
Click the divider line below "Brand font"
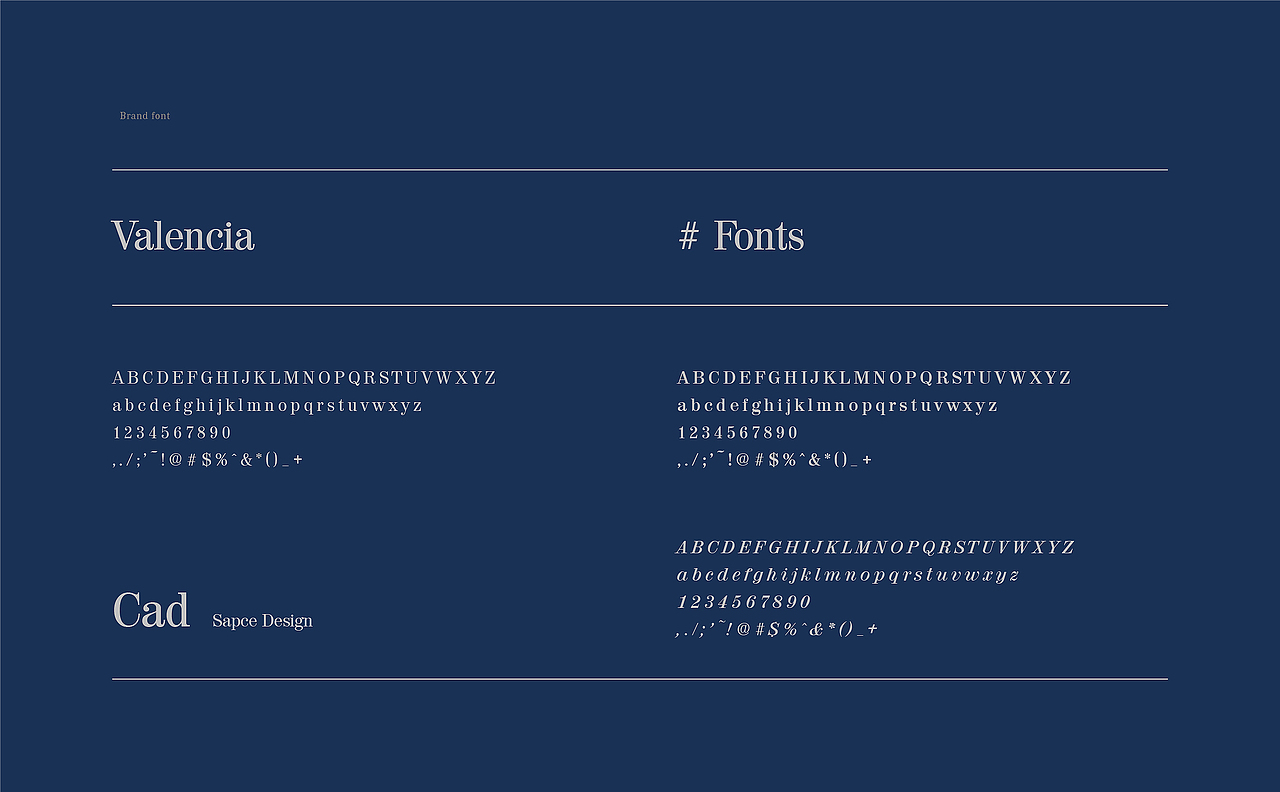point(640,170)
